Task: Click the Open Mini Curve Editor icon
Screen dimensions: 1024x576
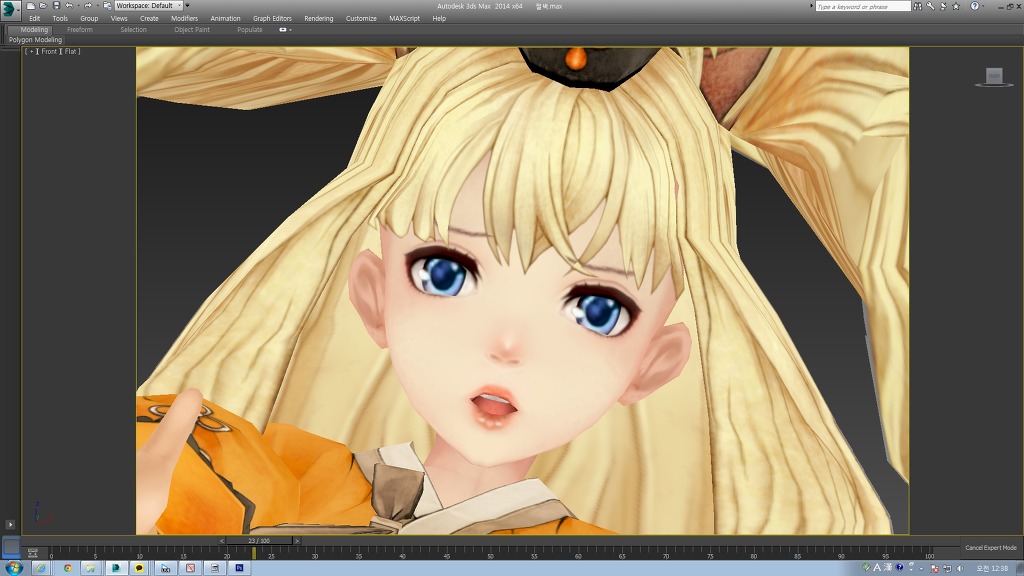Action: [x=33, y=553]
